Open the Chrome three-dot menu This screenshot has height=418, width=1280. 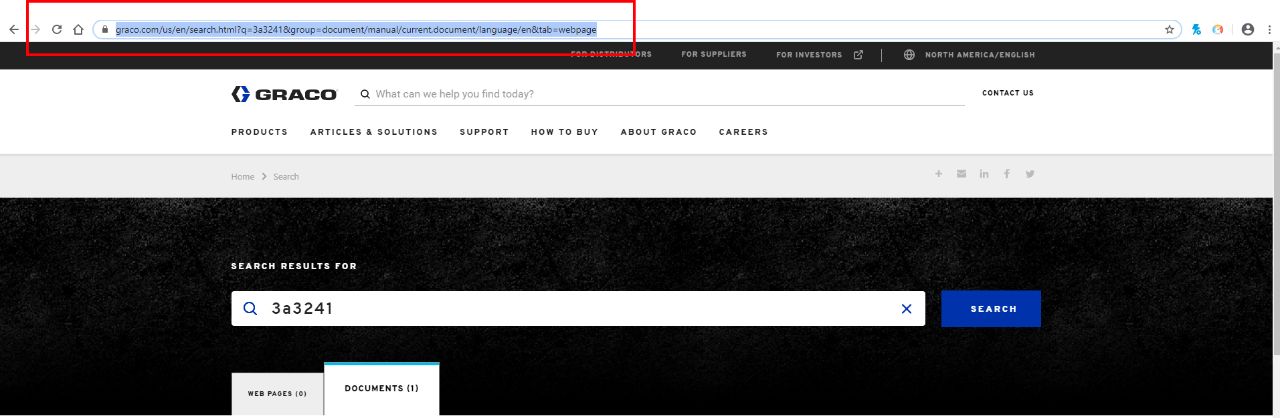(1268, 30)
